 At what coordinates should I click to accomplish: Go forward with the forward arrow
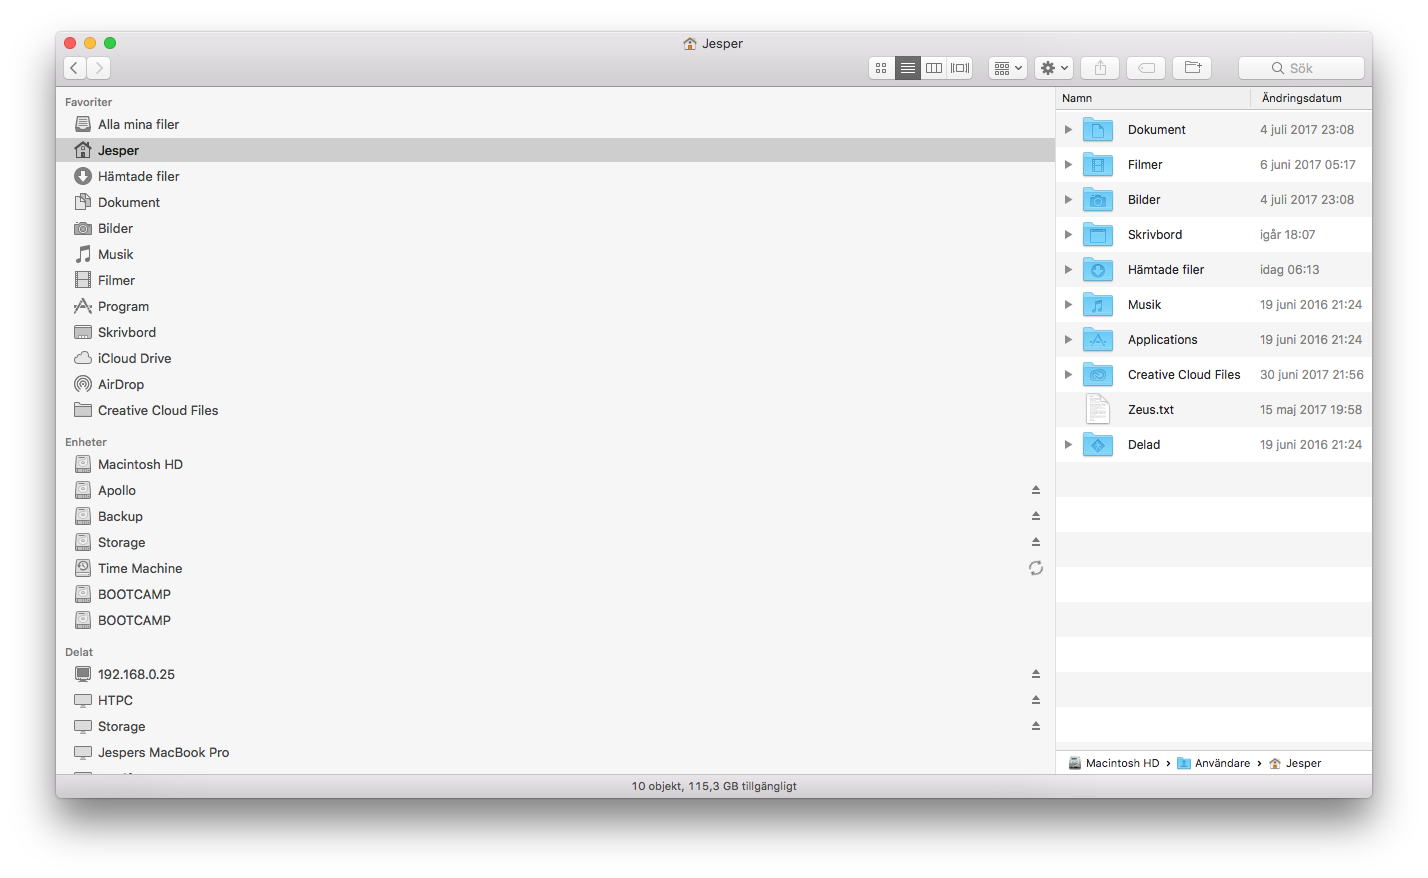coord(98,68)
